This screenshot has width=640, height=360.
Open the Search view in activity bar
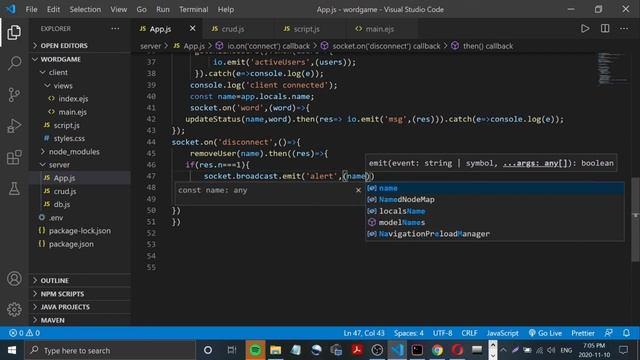coord(14,63)
